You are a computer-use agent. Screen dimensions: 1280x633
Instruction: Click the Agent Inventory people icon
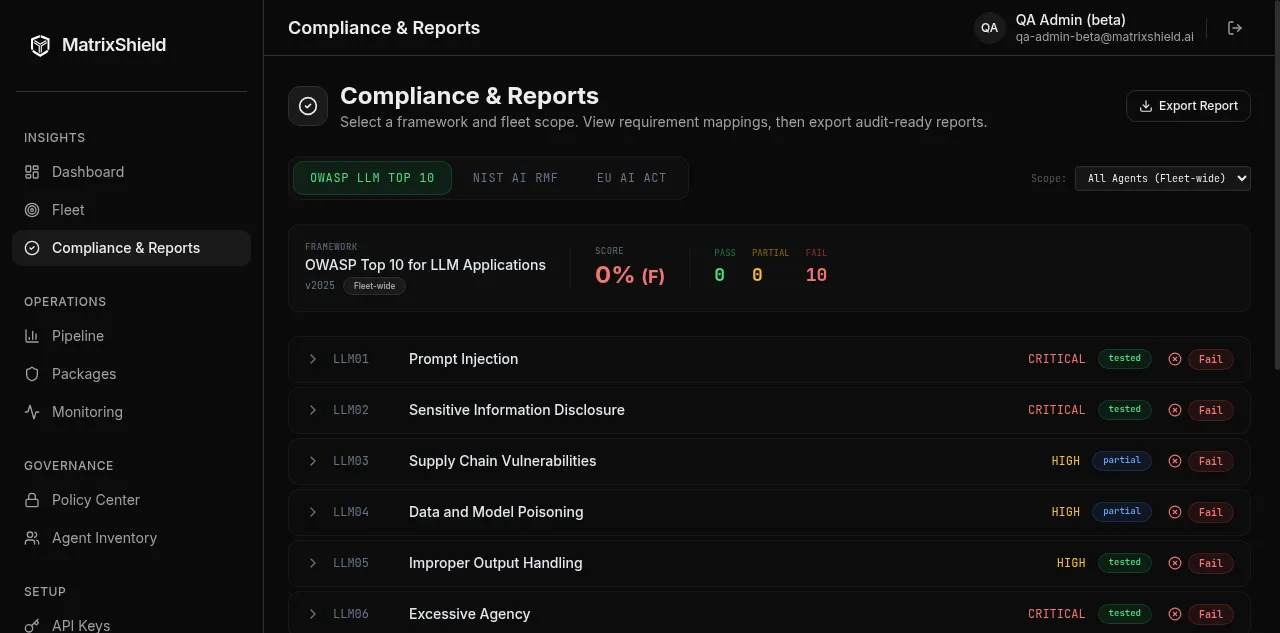tap(32, 538)
